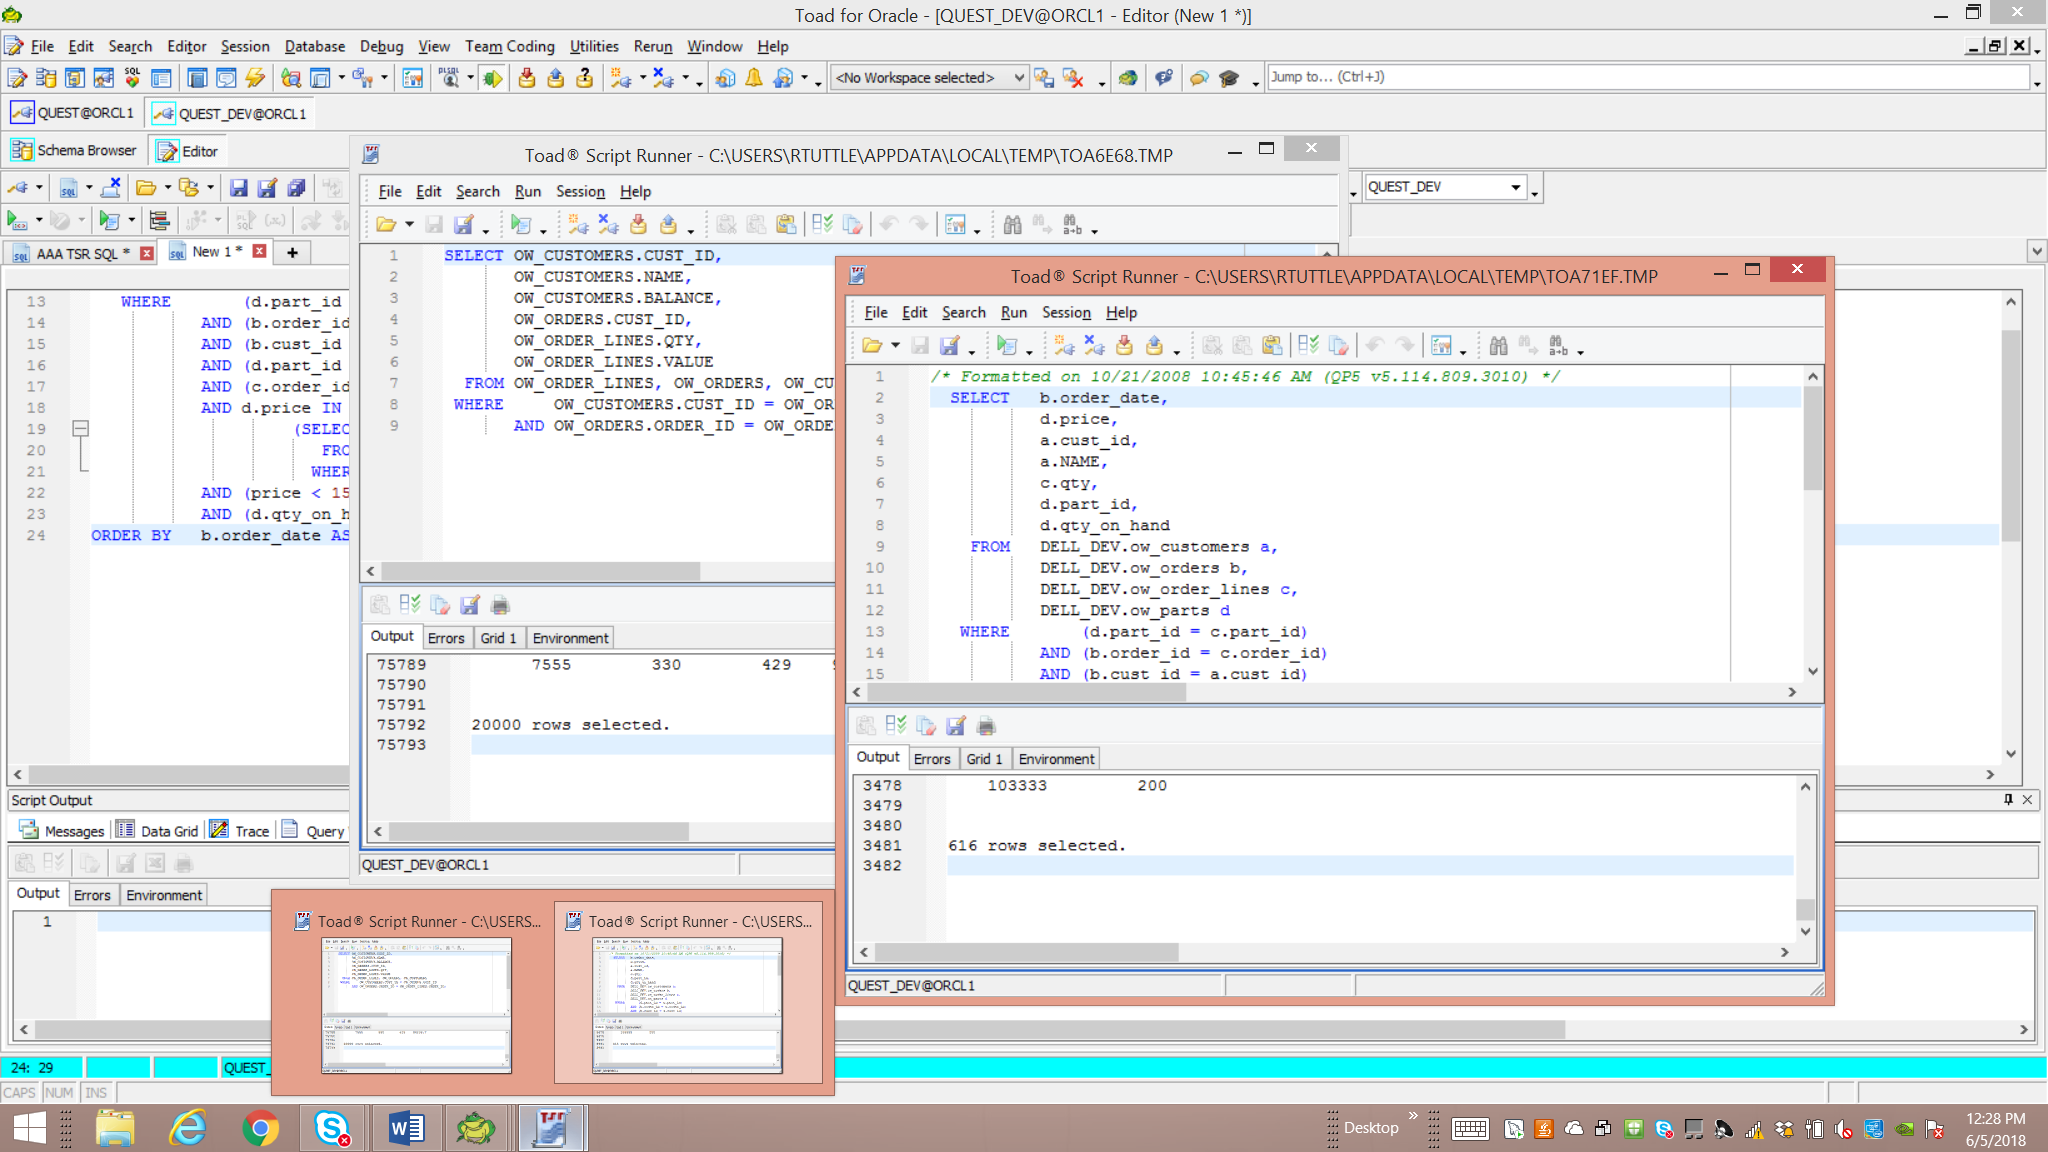This screenshot has height=1152, width=2048.
Task: Click Clear icon in TOA71EF Script Runner toolbar
Action: 1338,346
